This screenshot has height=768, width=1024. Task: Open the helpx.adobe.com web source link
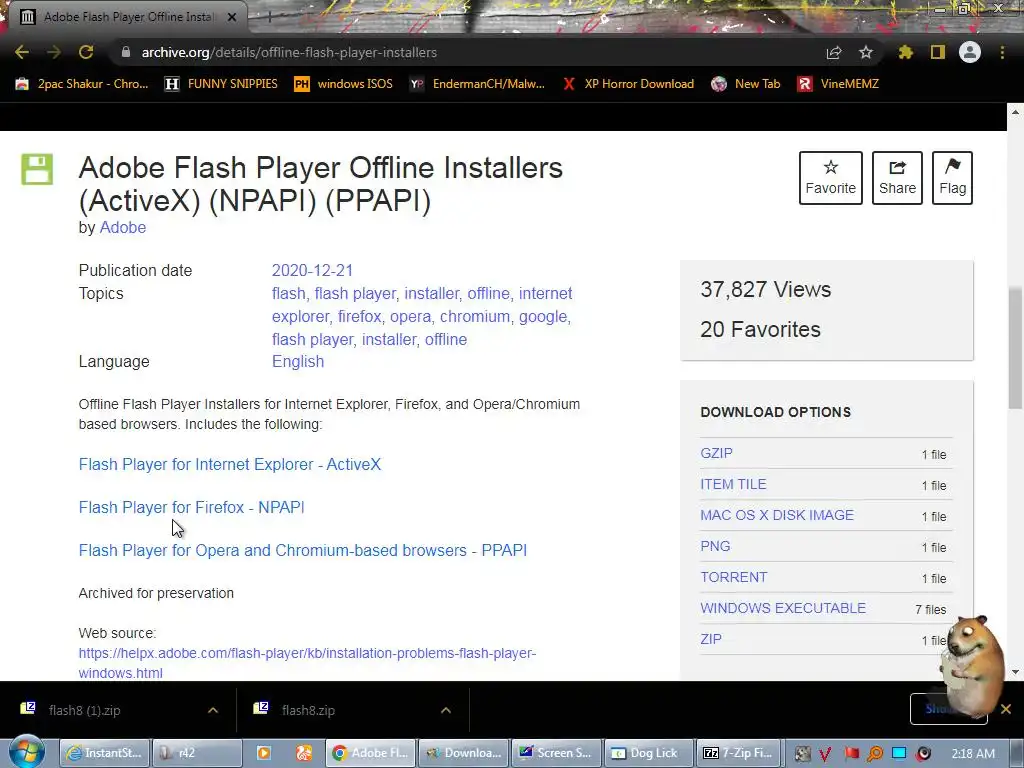pyautogui.click(x=307, y=663)
